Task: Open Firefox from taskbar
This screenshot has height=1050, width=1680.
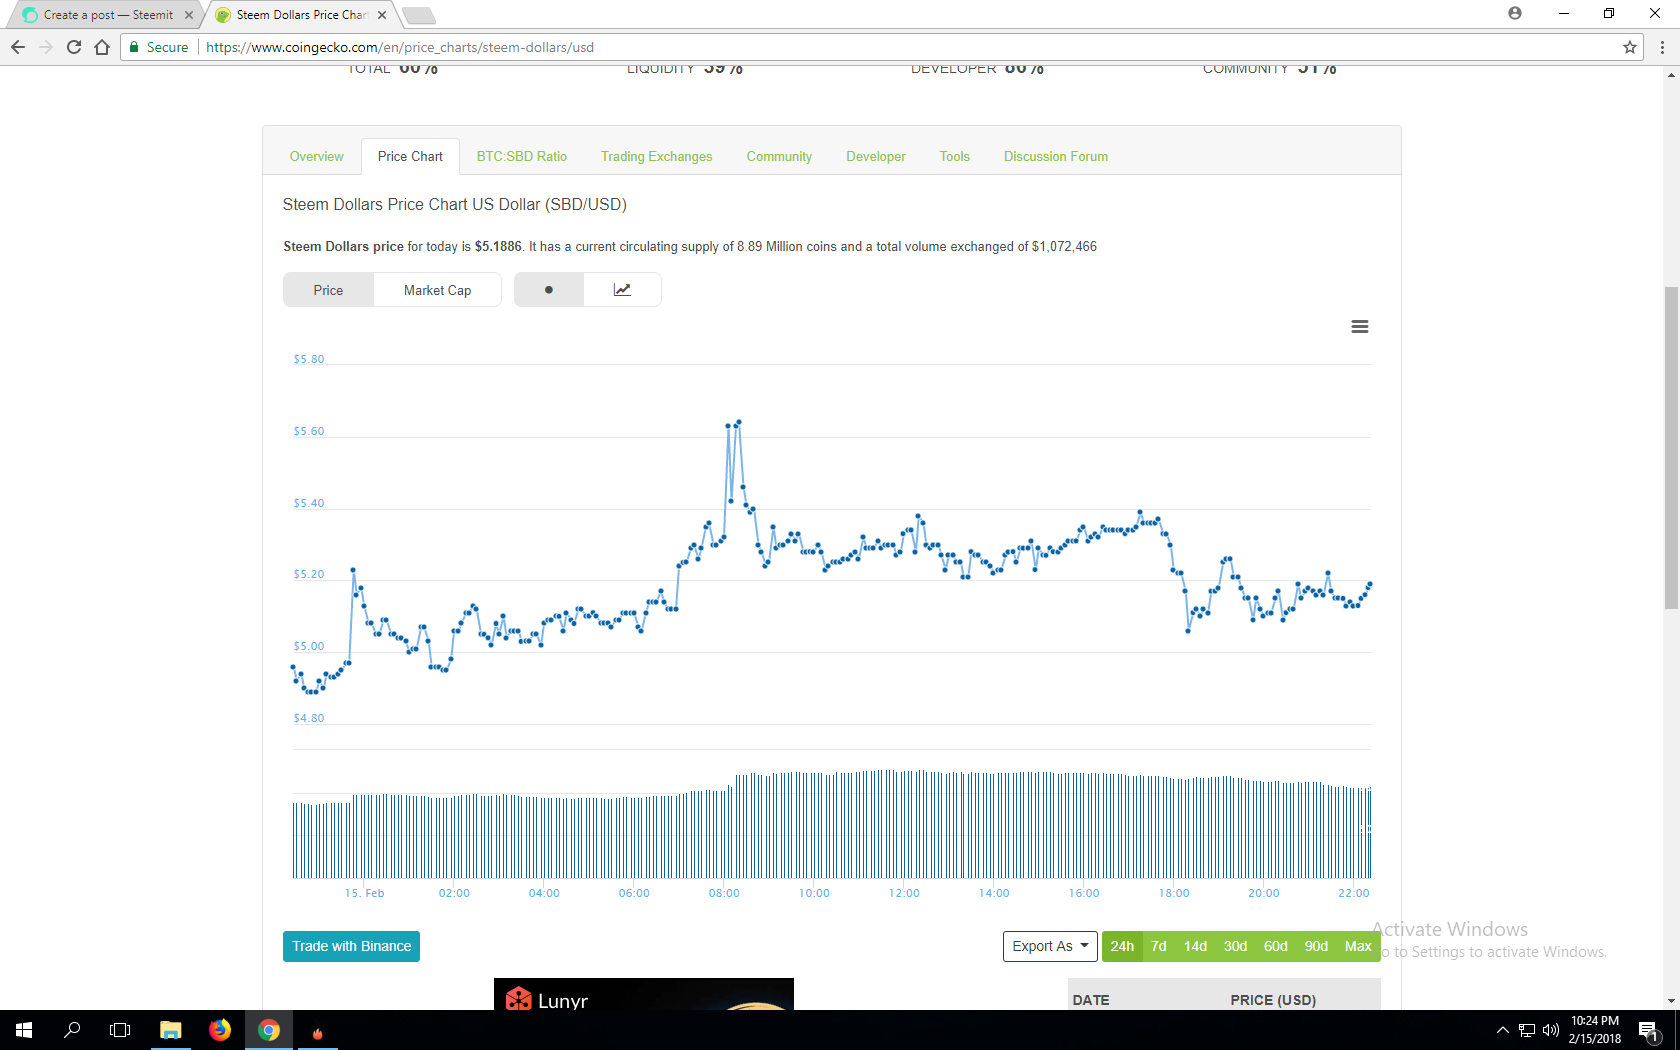Action: coord(220,1030)
